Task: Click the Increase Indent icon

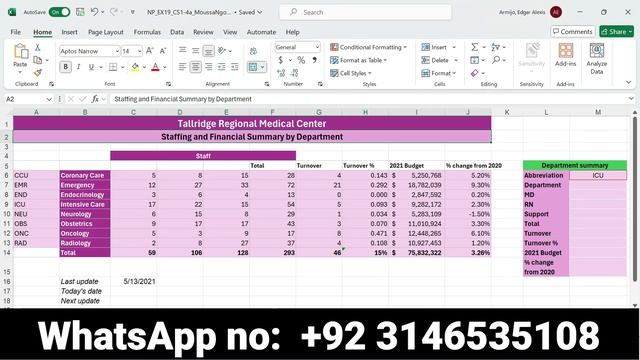Action: pos(235,67)
